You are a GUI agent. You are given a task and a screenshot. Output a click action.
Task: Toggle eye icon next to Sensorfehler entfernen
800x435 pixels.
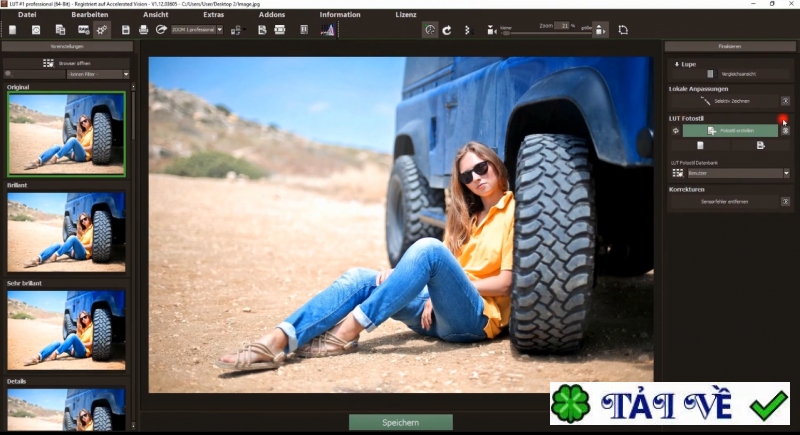[785, 202]
